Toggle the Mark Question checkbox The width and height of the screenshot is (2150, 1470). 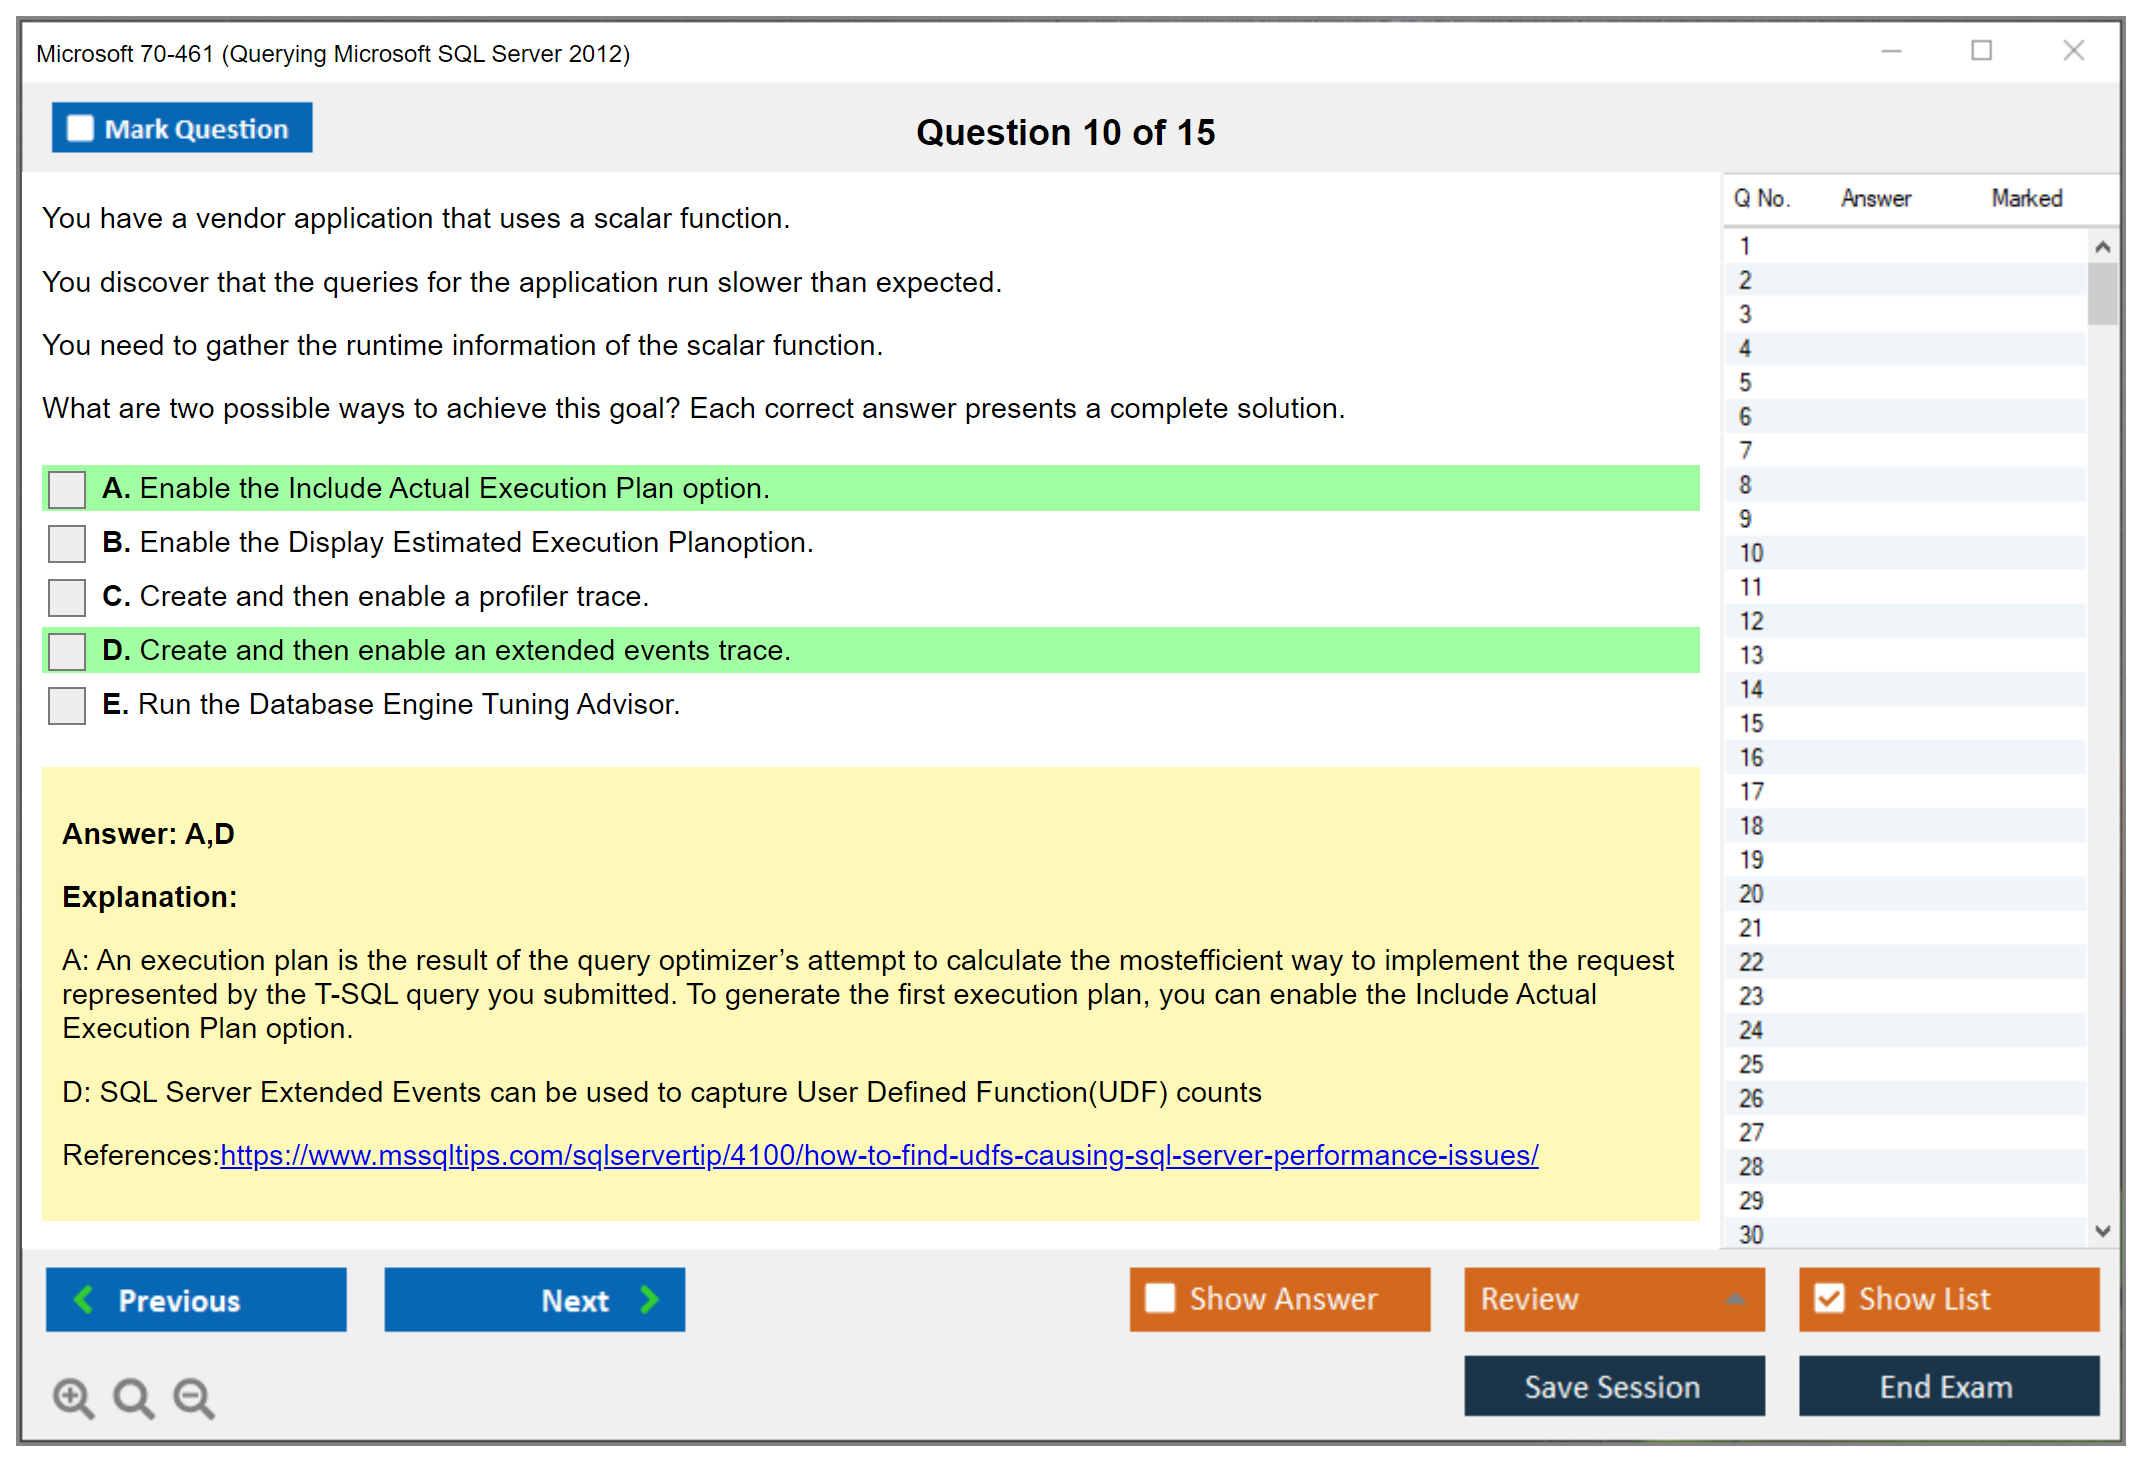tap(80, 129)
